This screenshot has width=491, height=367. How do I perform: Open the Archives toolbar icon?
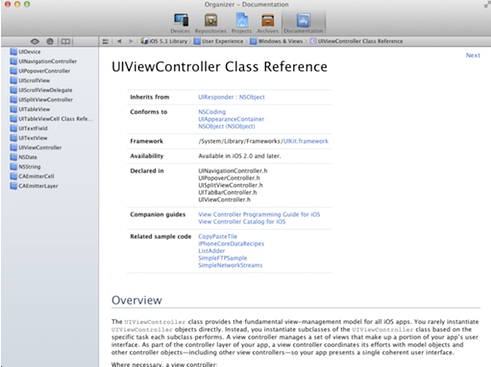click(x=267, y=23)
